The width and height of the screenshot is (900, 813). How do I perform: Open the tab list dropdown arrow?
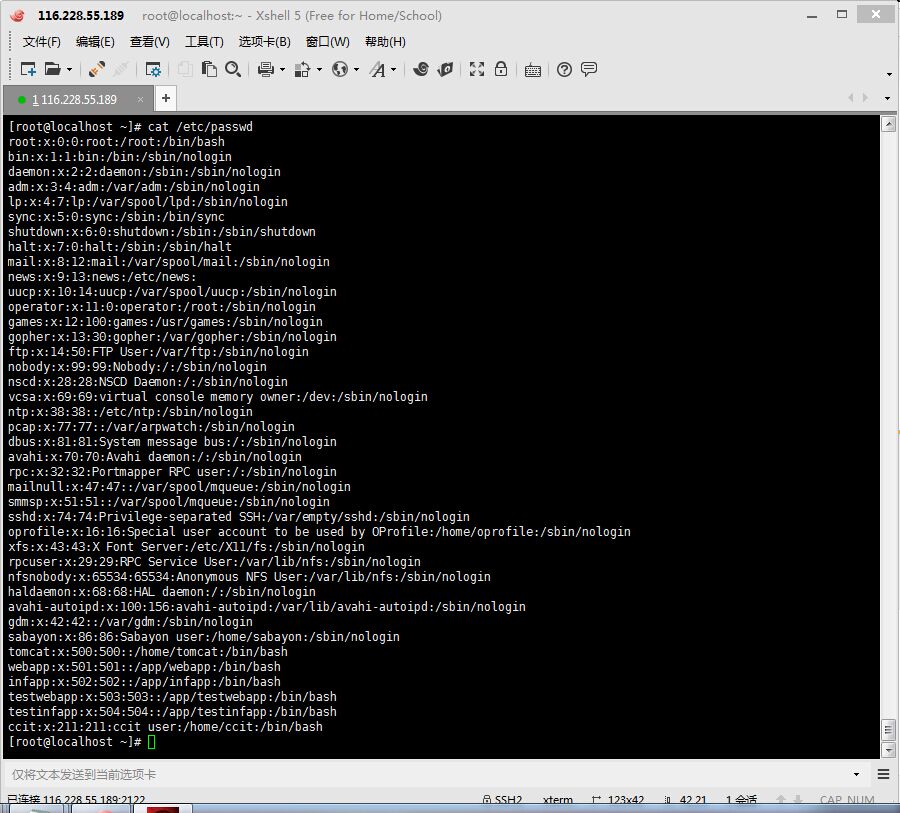tap(887, 98)
